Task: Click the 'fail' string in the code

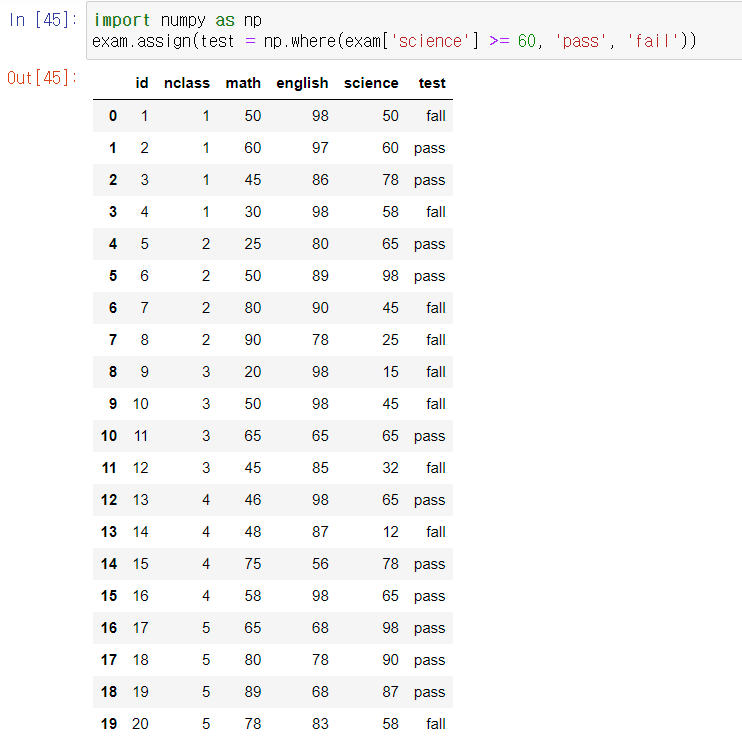Action: pos(652,41)
